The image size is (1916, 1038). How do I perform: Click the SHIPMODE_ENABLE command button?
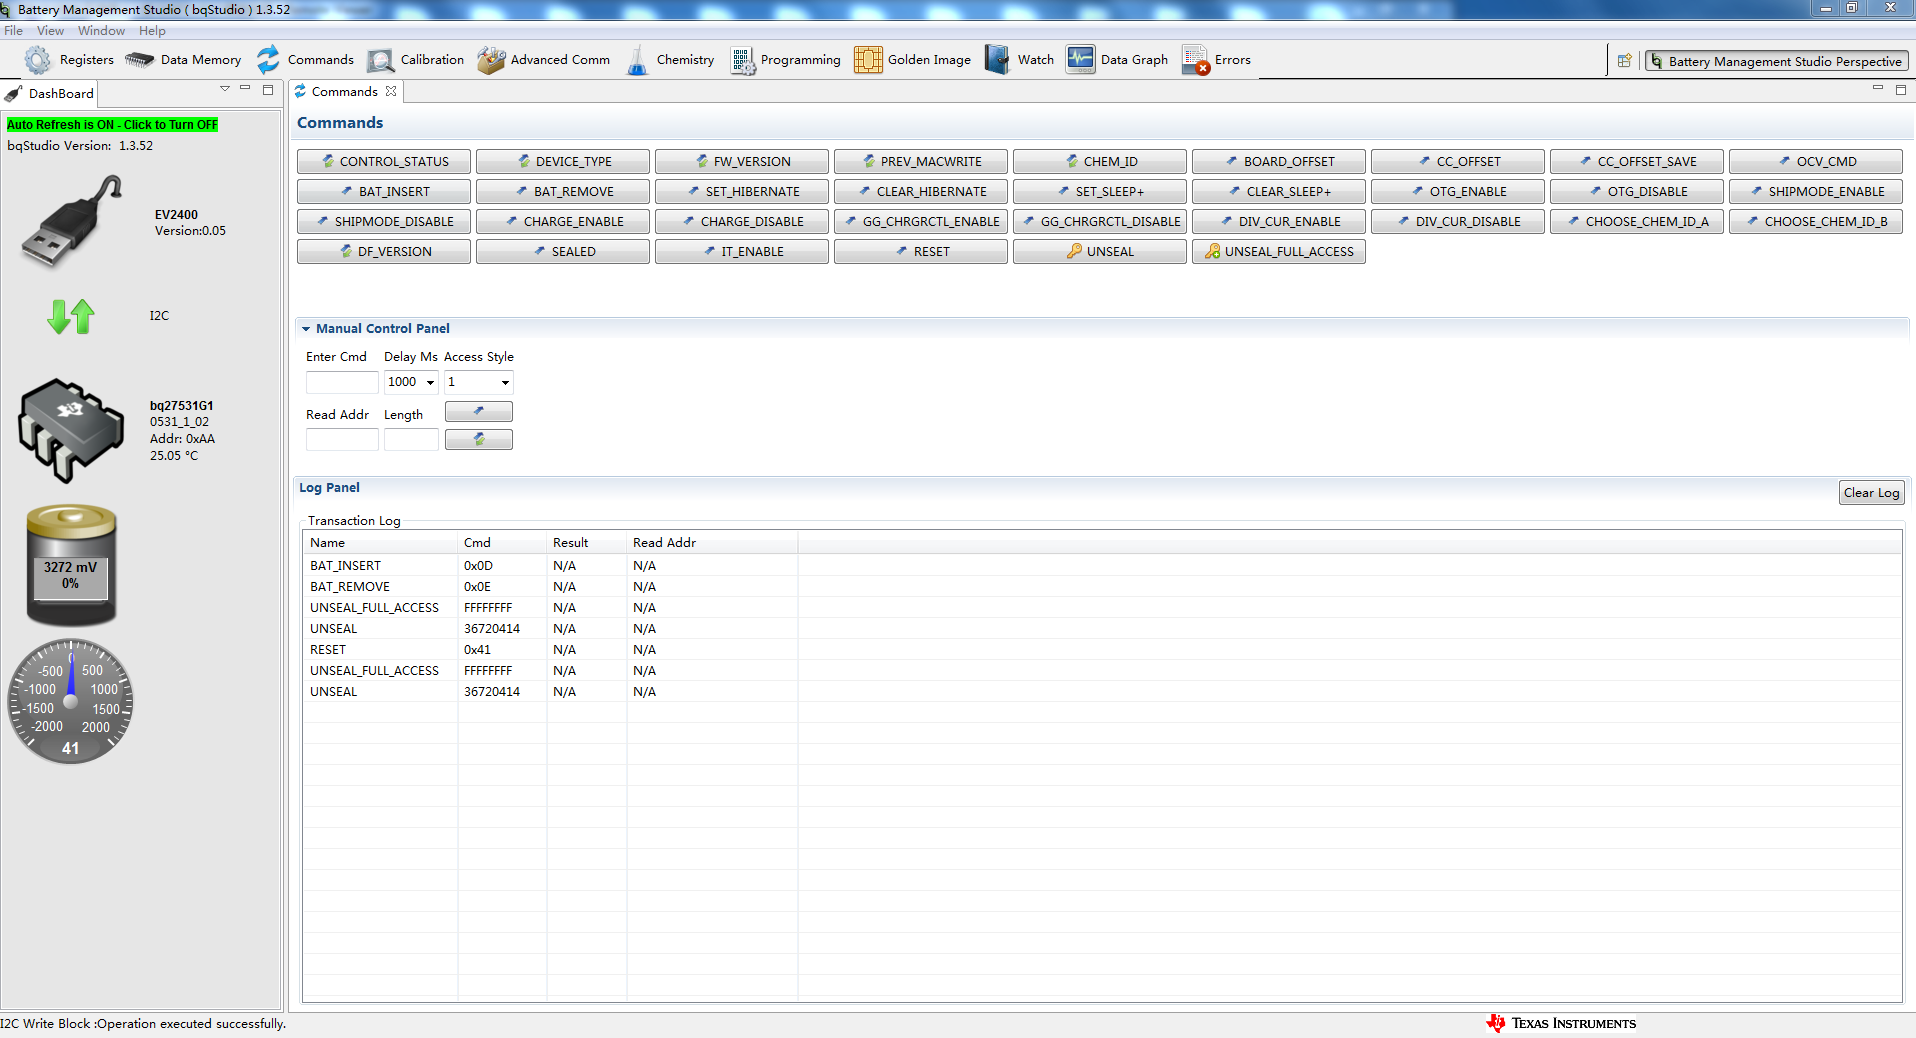pos(1816,192)
